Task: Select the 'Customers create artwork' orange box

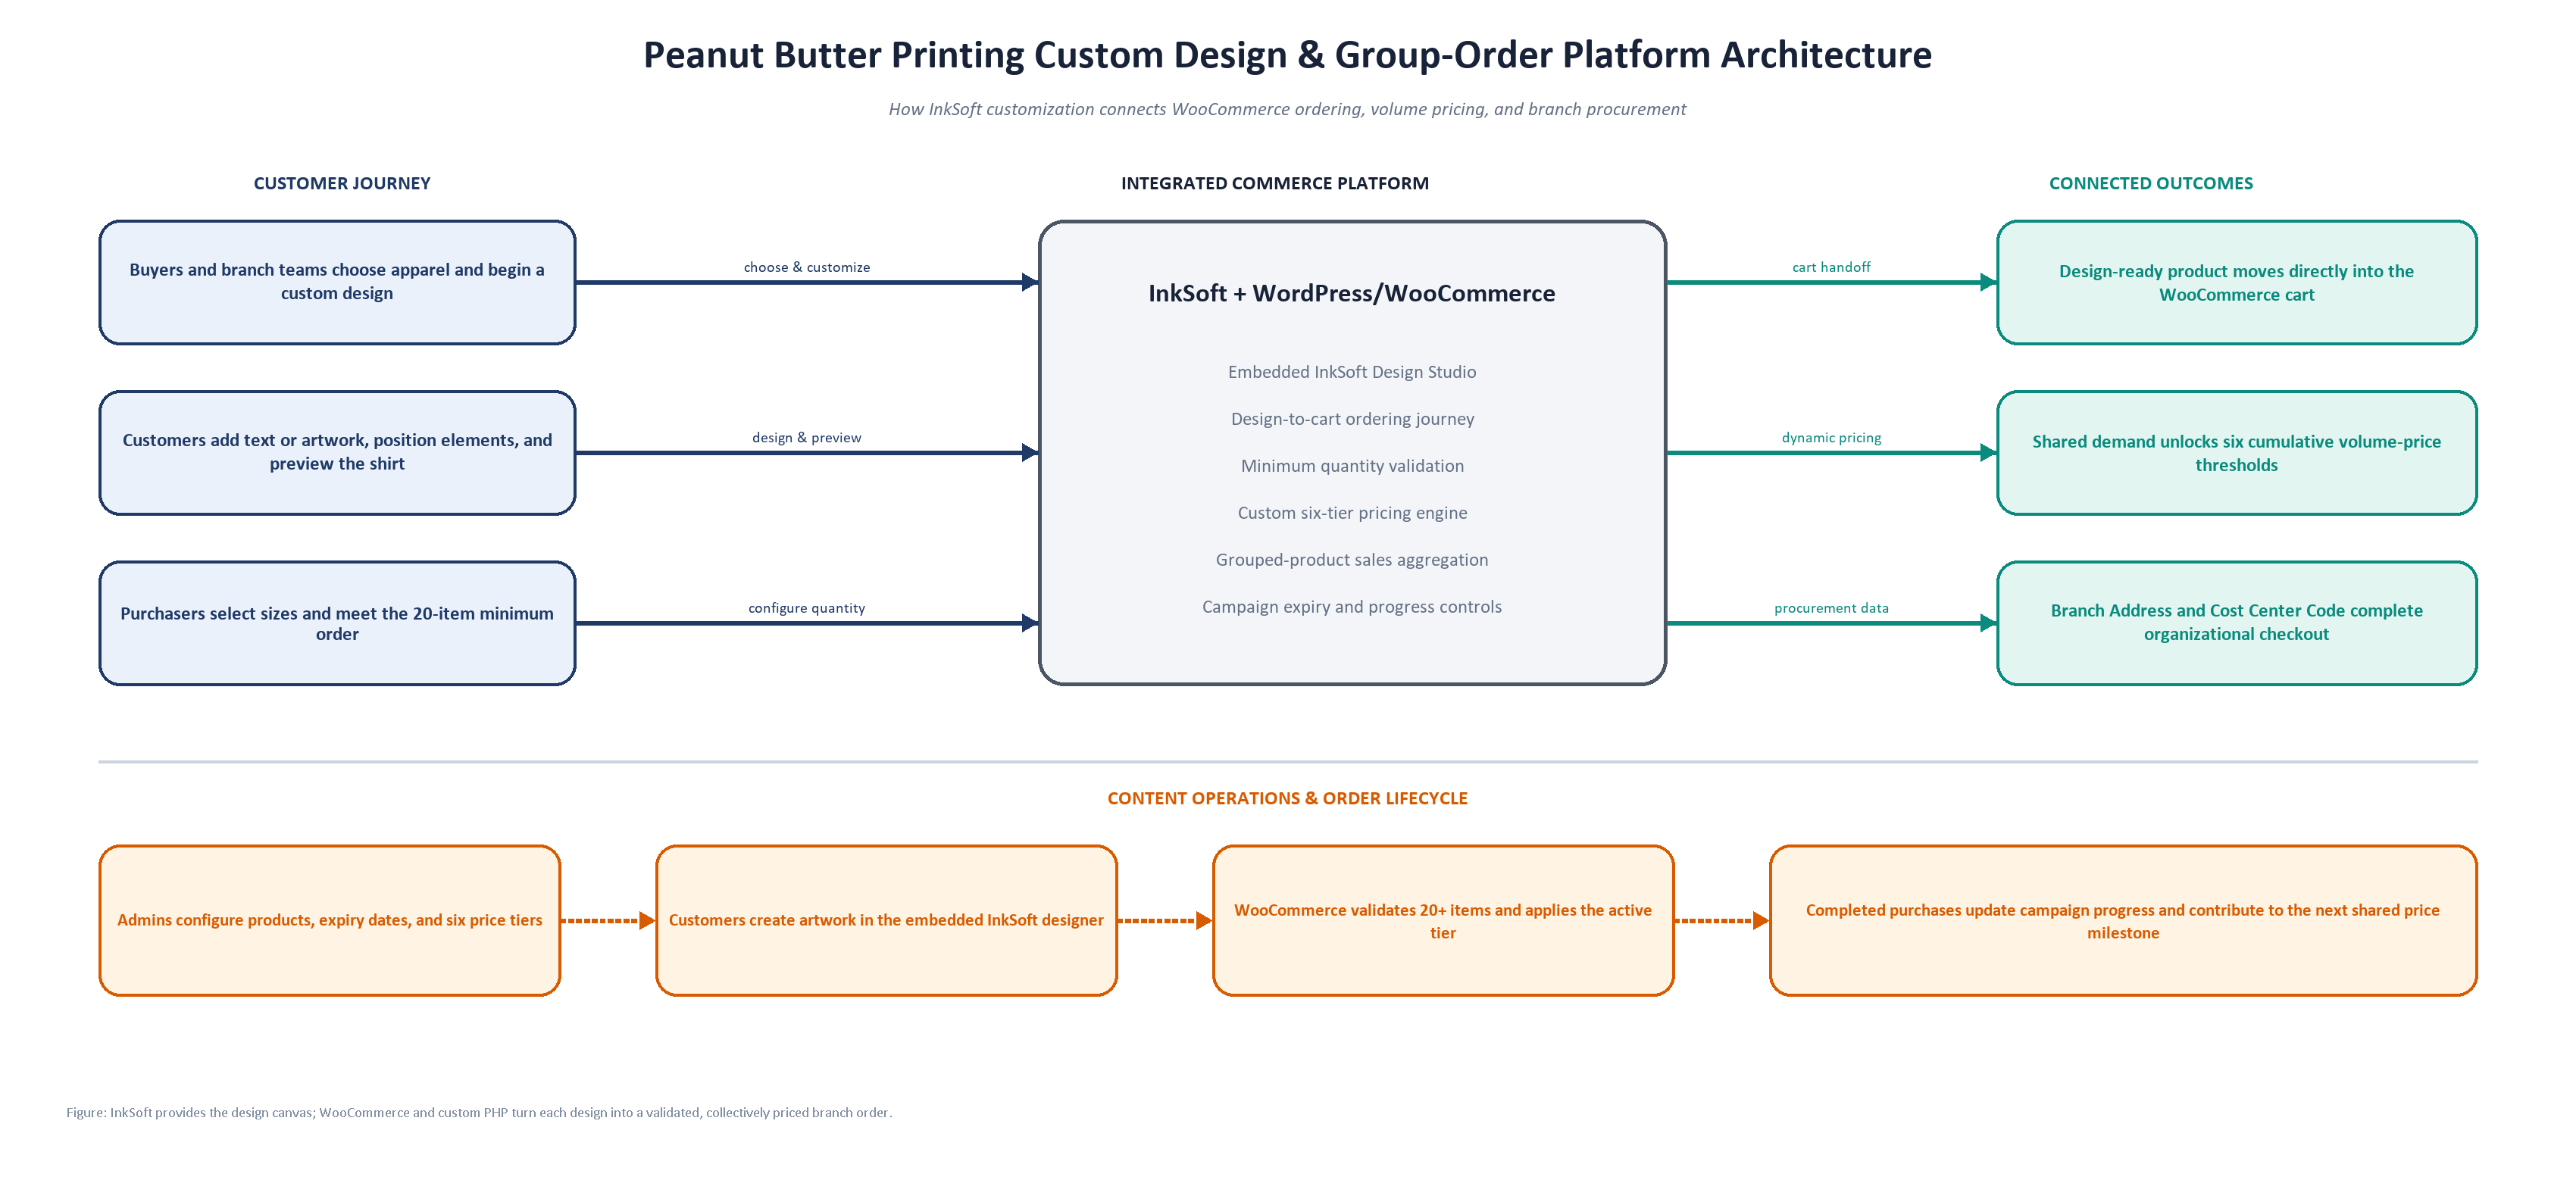Action: [886, 920]
